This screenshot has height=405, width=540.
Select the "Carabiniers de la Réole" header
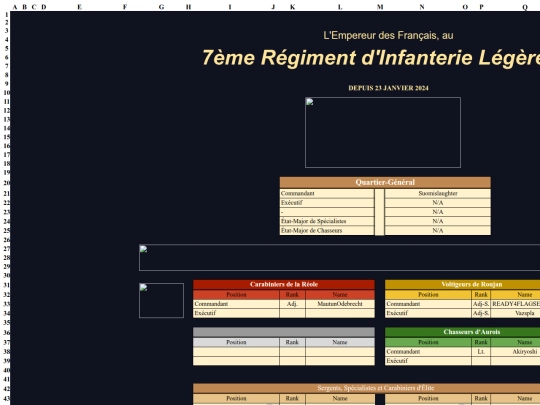point(284,284)
